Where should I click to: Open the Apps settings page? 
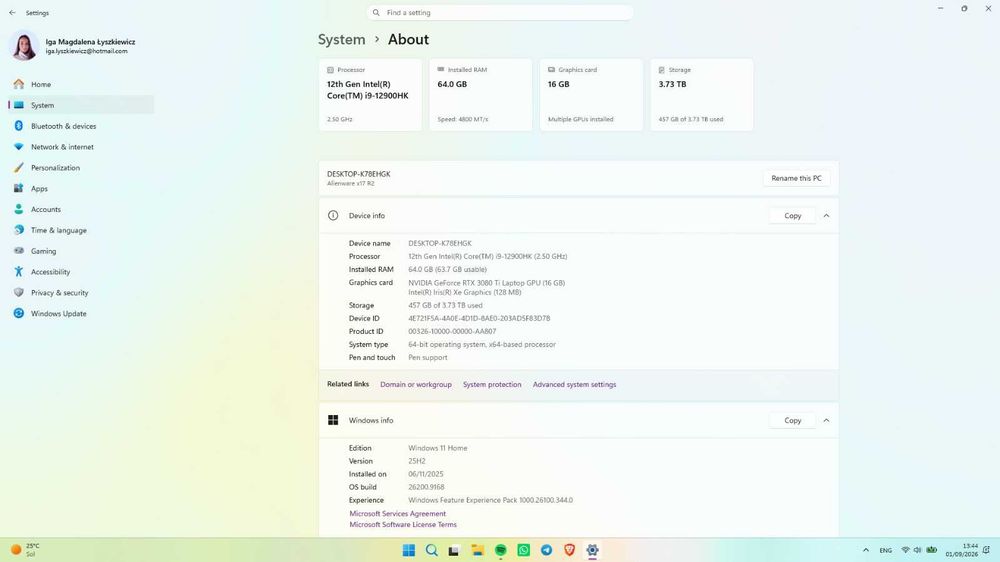81,189
